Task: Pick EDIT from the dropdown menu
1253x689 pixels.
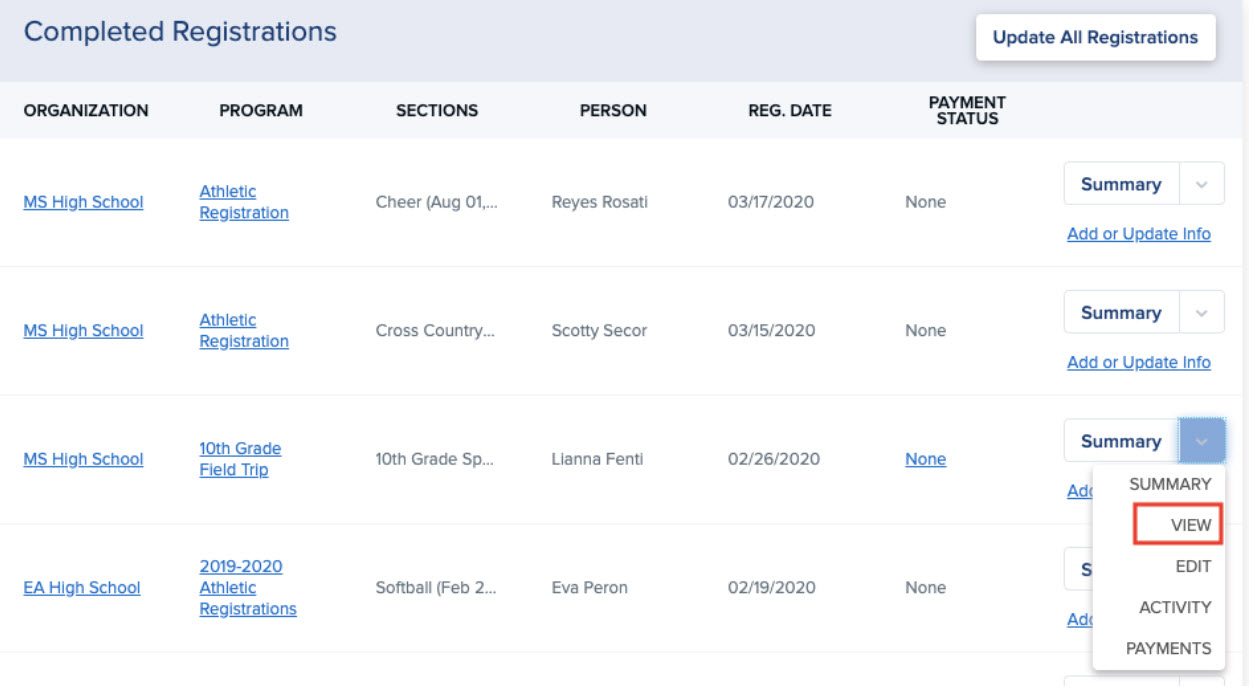Action: (x=1193, y=566)
